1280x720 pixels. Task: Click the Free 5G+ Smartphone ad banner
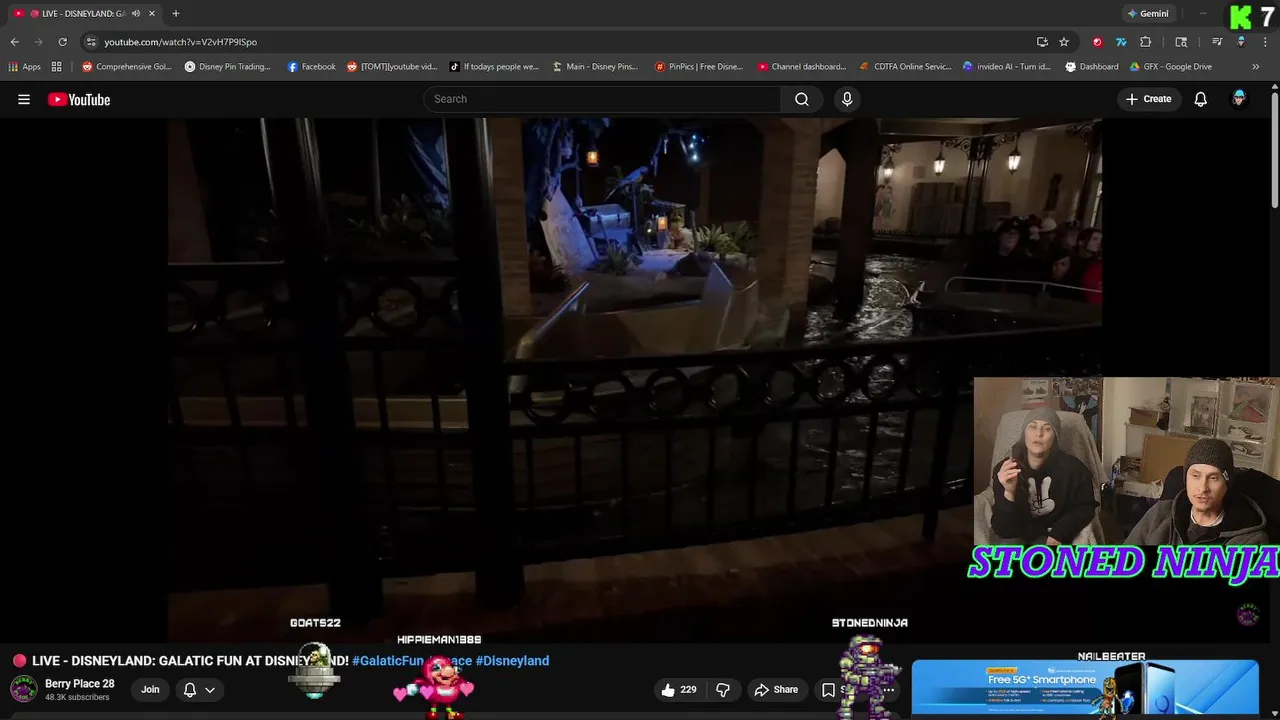tap(1085, 688)
